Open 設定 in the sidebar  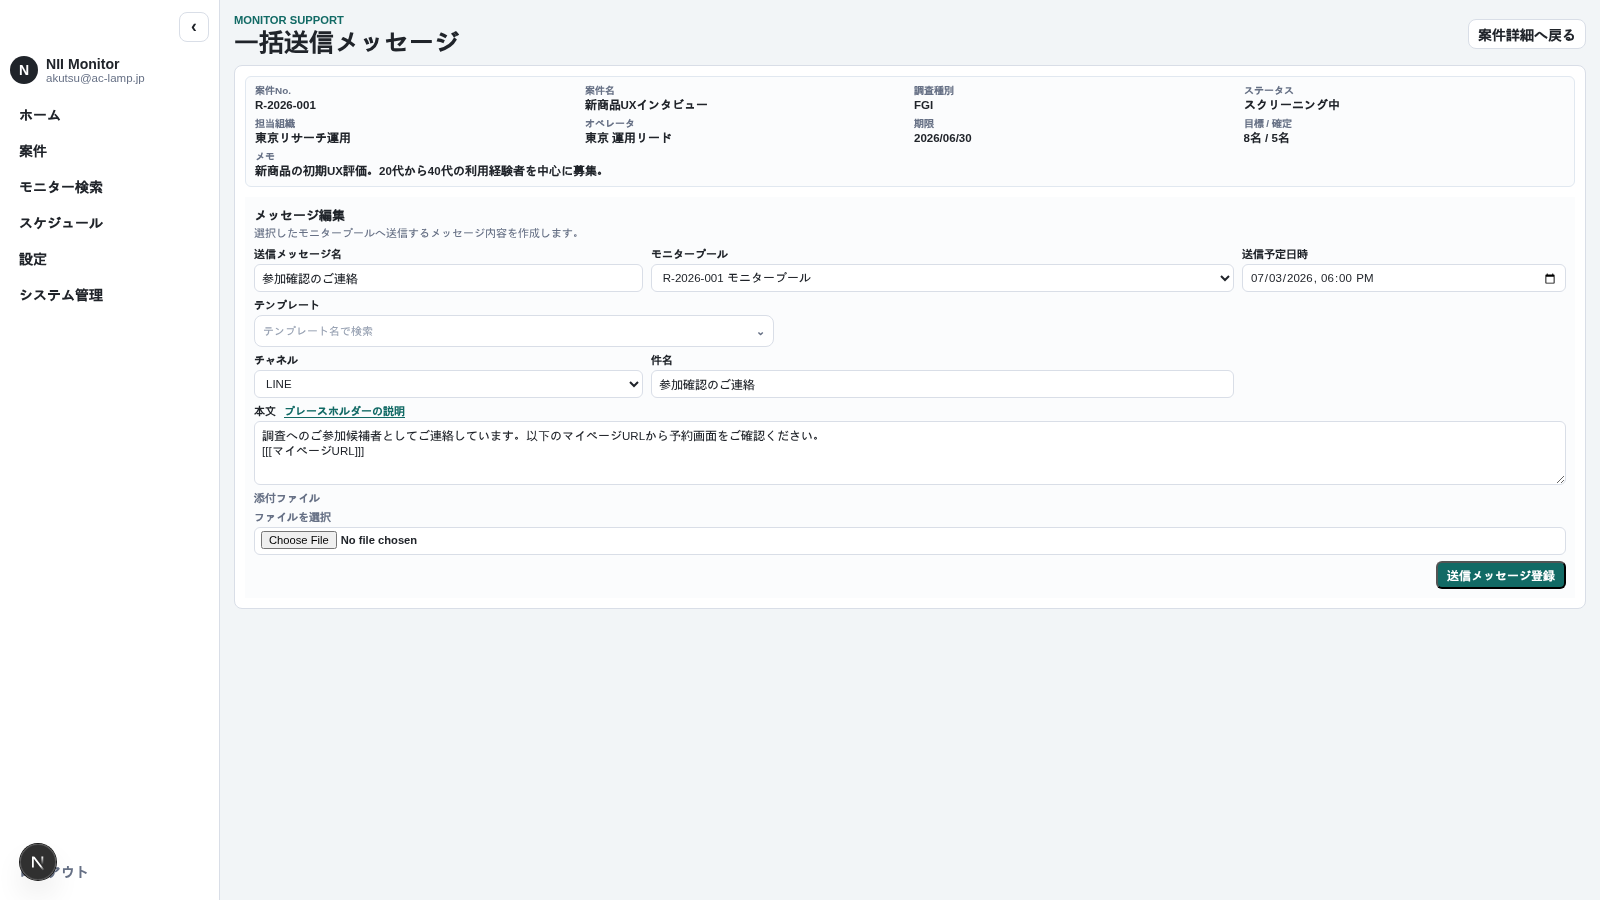tap(33, 259)
